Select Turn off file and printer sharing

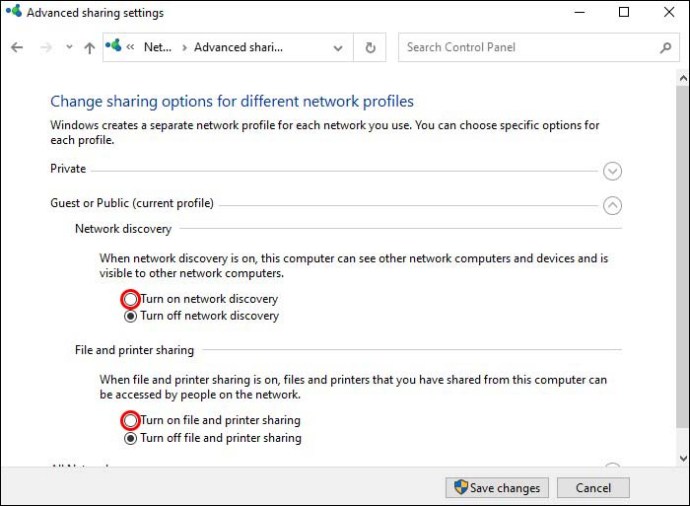(130, 438)
